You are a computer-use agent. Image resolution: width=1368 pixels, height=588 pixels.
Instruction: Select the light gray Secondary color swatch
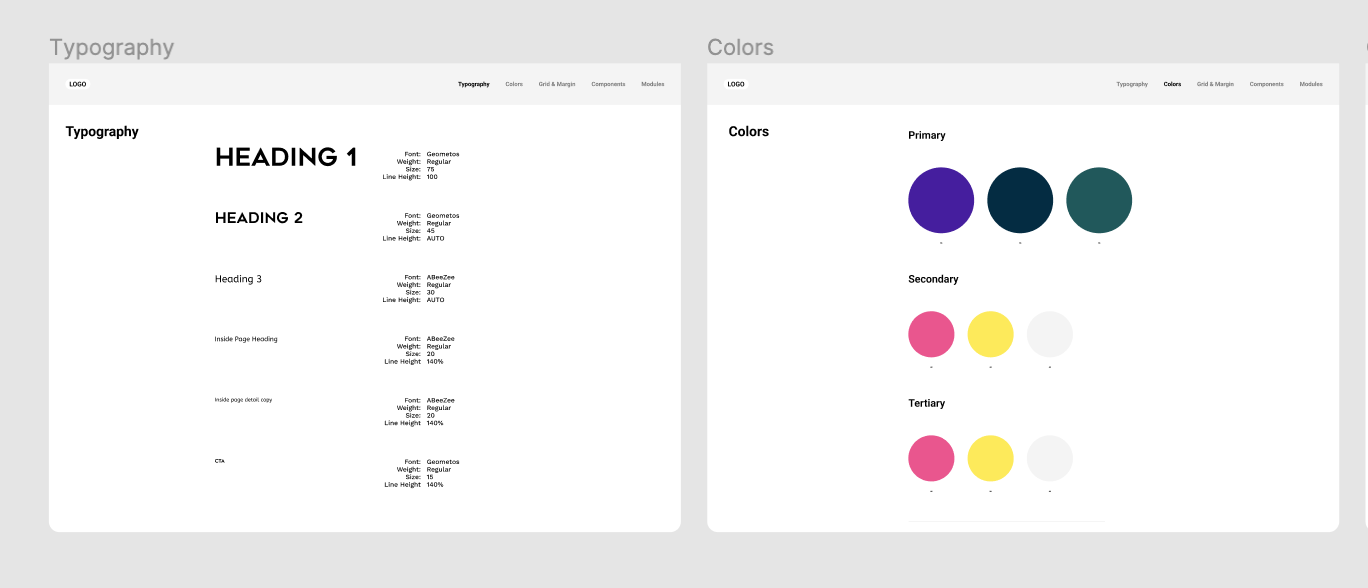[x=1050, y=334]
